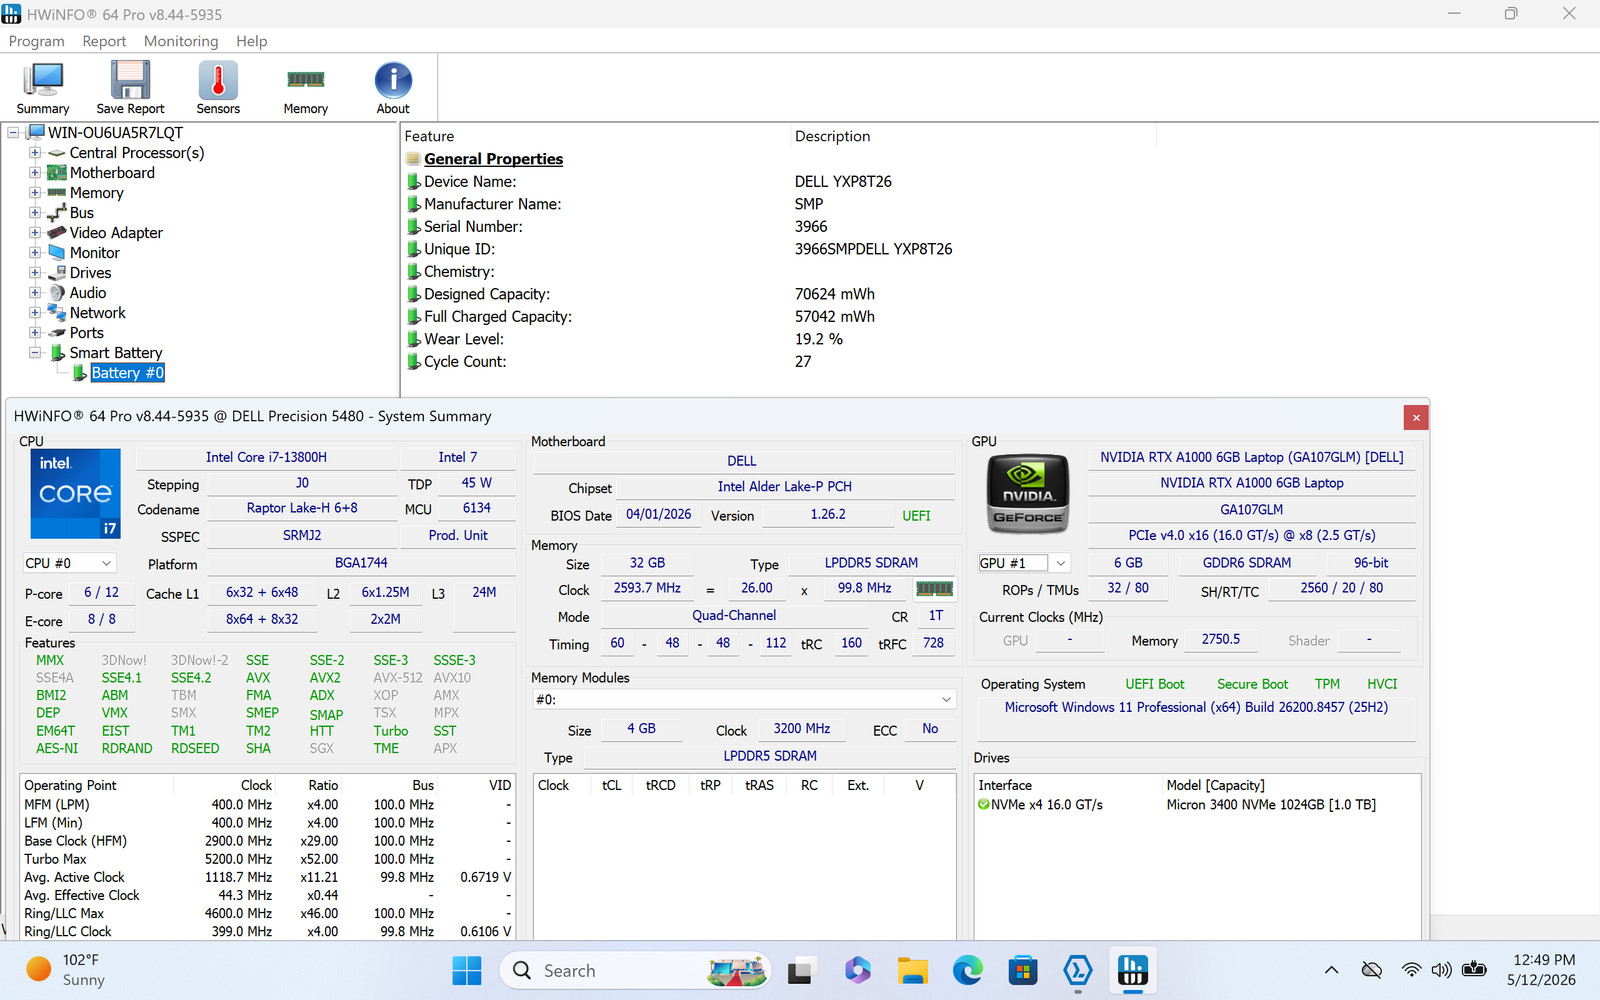Open Windows Start menu
Screen dimensions: 1600x1000
pyautogui.click(x=467, y=970)
